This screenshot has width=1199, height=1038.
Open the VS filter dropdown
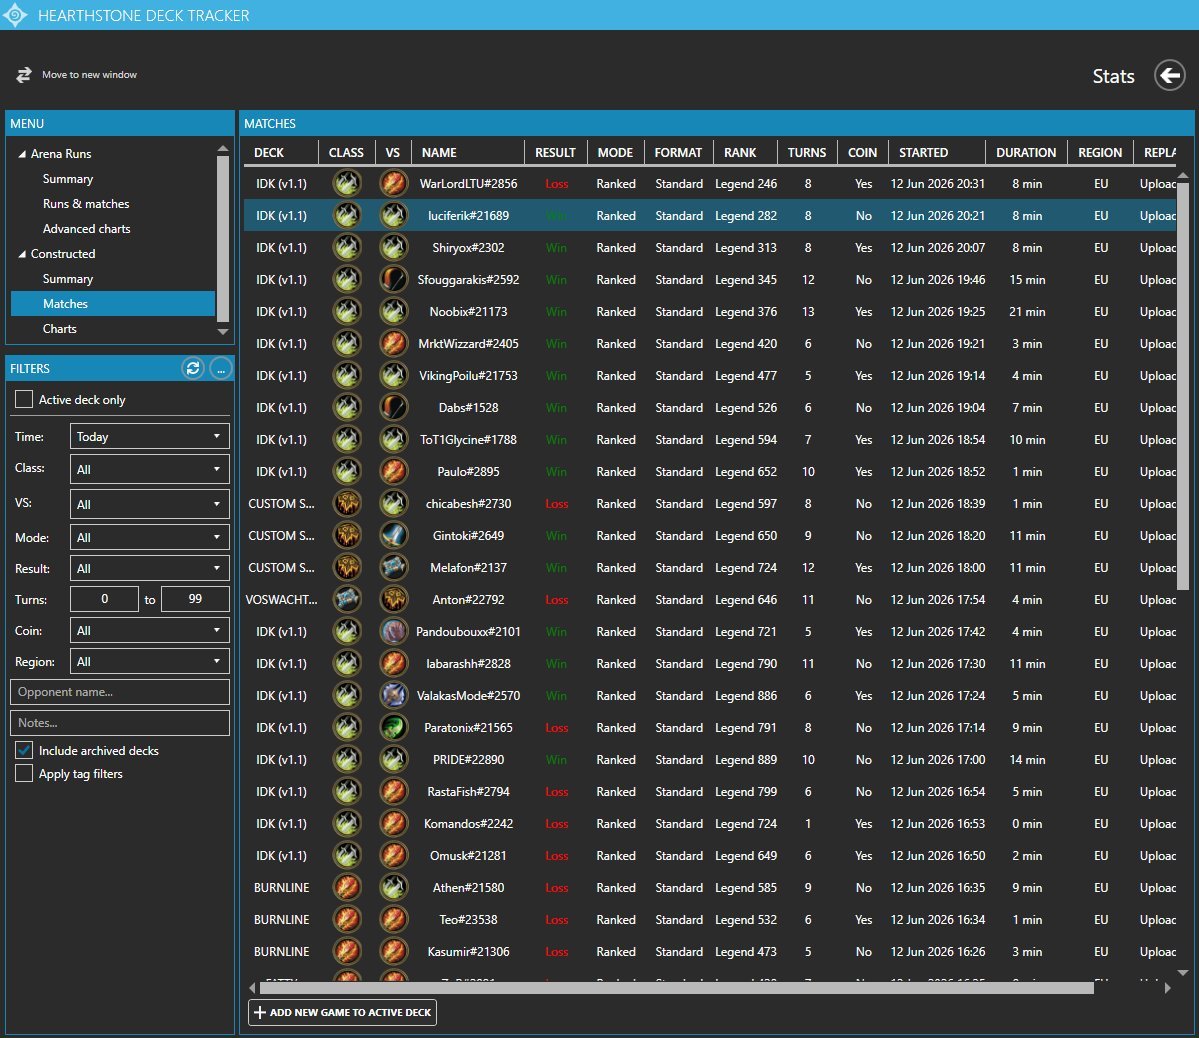tap(149, 504)
